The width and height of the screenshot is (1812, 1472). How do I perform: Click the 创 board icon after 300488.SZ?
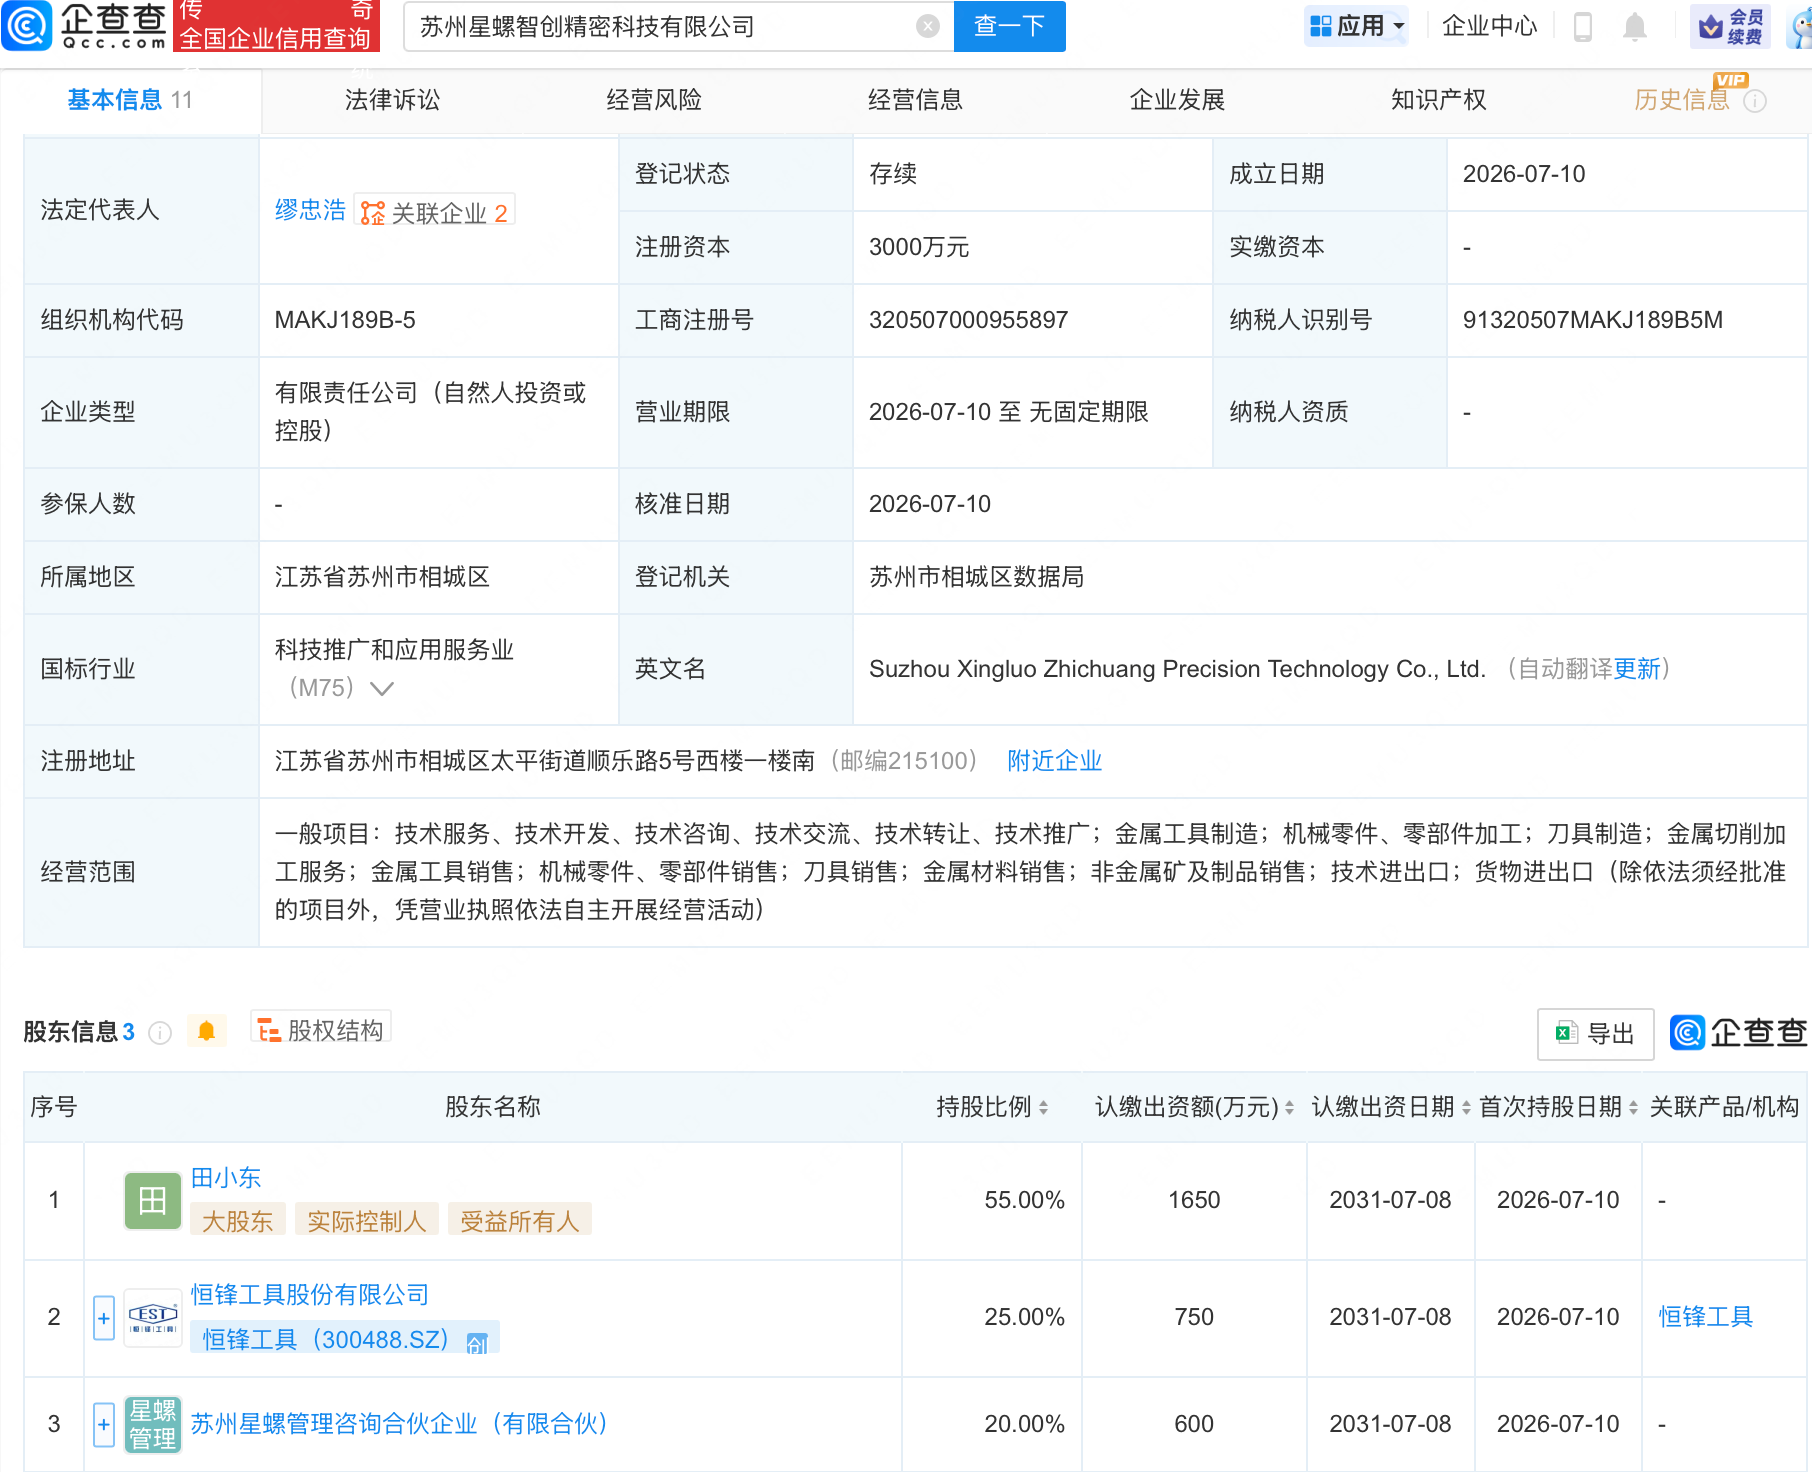coord(478,1342)
